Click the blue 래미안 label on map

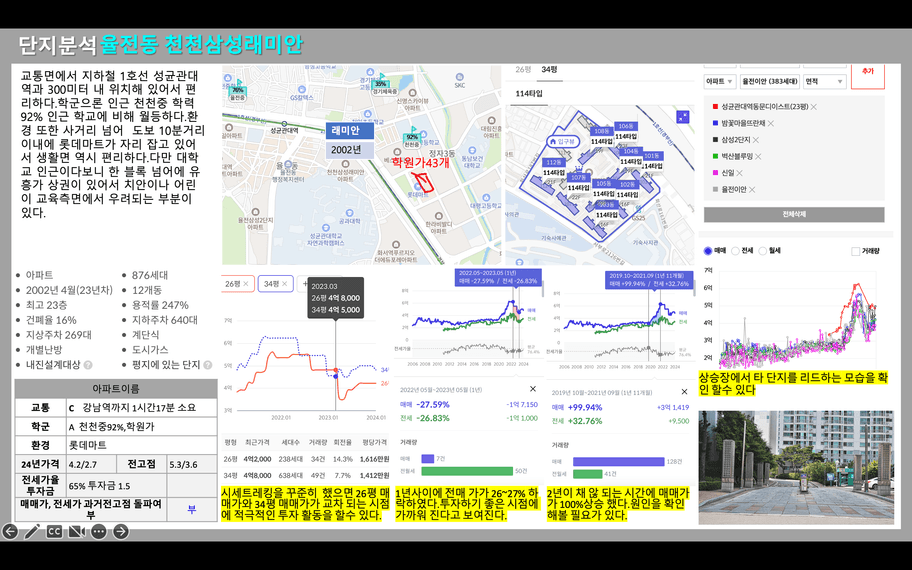coord(348,131)
